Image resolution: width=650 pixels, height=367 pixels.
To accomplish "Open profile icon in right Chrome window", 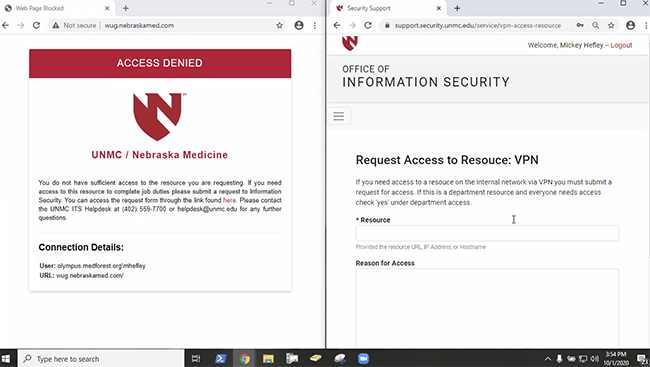I will [631, 25].
